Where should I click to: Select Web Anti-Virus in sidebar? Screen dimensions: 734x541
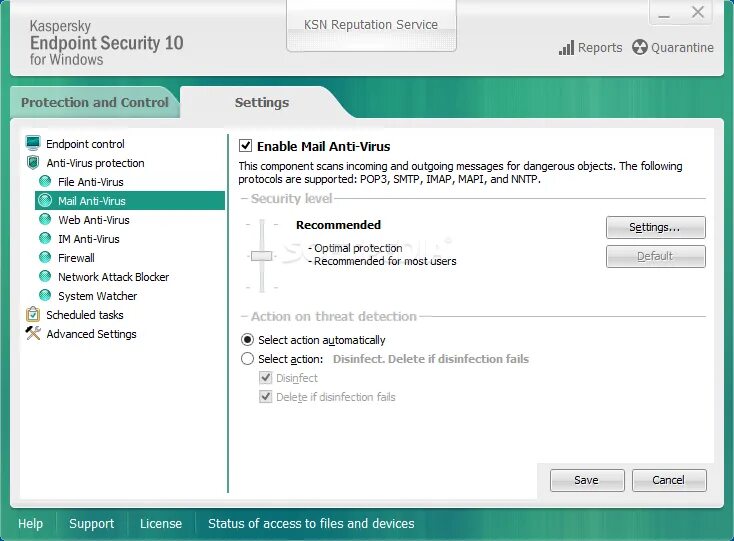[94, 219]
